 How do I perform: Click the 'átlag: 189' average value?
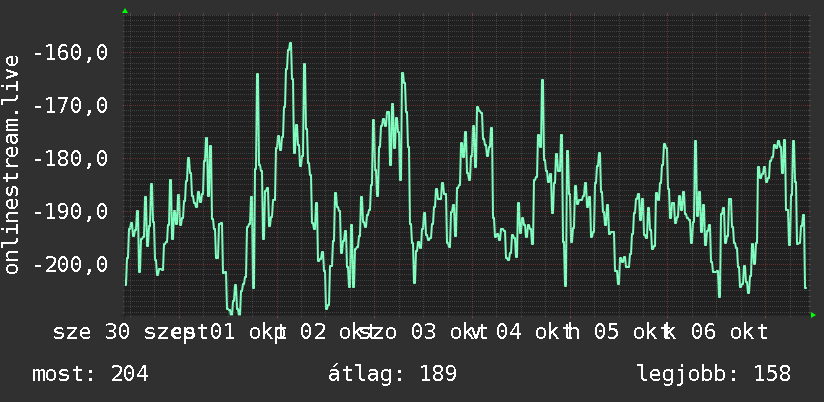click(x=392, y=374)
